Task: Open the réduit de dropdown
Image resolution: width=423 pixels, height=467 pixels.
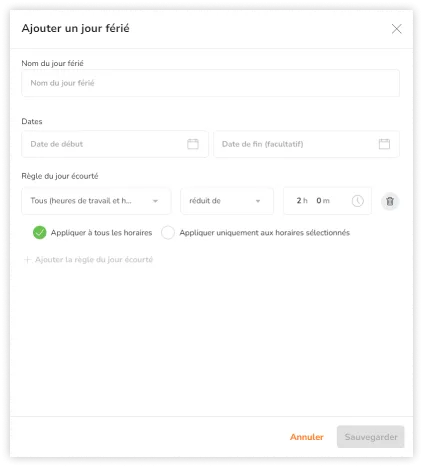Action: (227, 201)
